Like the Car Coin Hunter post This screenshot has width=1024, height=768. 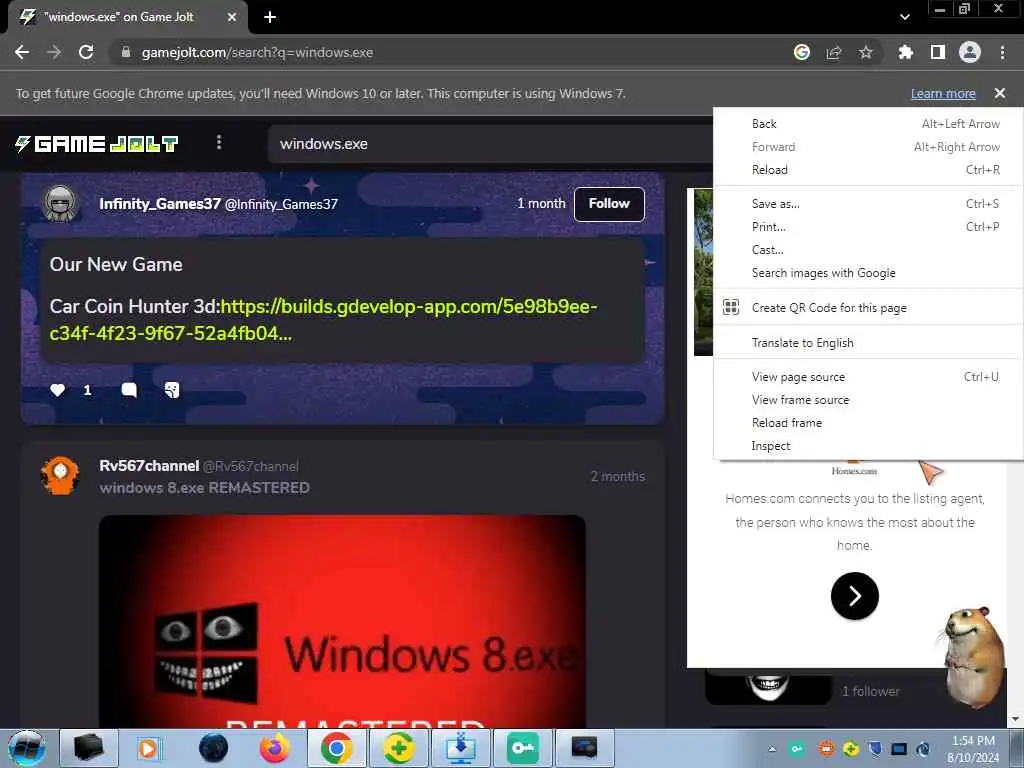(57, 390)
